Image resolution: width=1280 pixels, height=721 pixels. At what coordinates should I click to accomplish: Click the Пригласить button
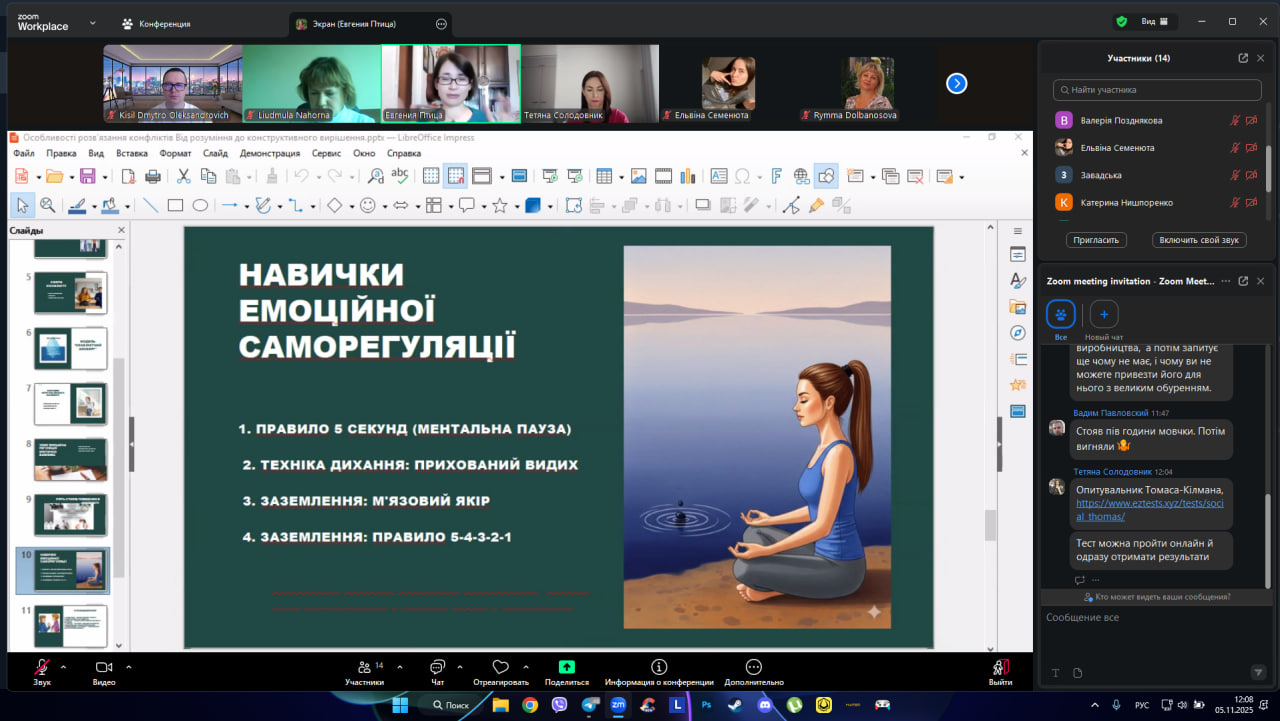click(1097, 240)
